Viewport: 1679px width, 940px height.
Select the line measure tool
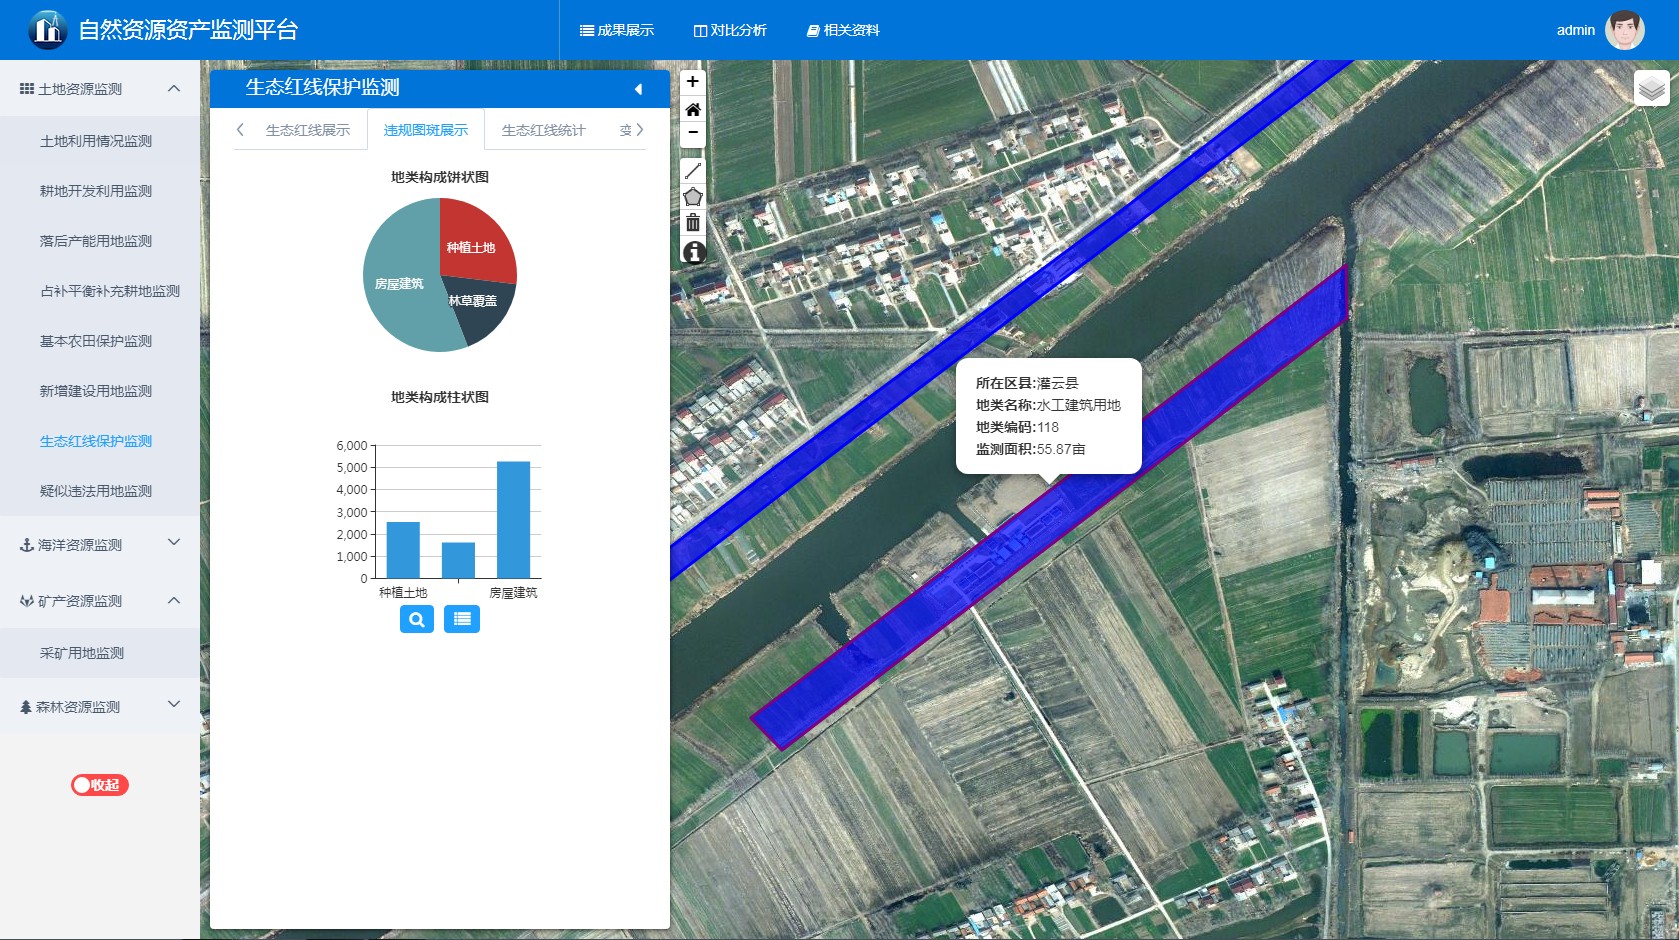(692, 171)
